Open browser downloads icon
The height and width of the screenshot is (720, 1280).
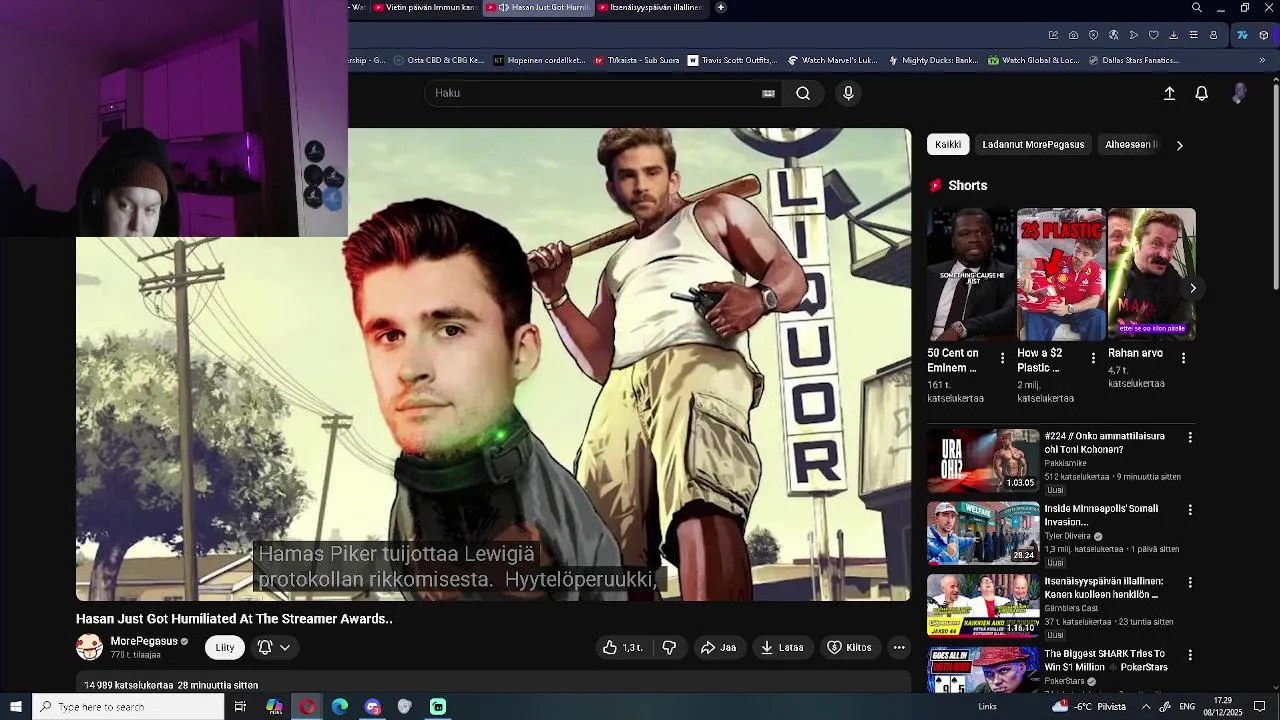1173,35
